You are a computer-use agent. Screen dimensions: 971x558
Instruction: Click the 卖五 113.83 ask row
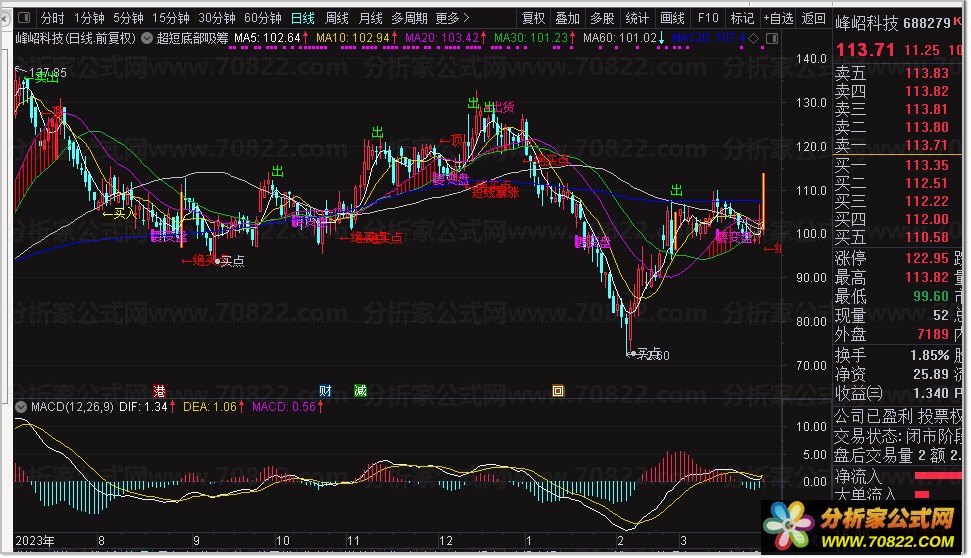892,73
